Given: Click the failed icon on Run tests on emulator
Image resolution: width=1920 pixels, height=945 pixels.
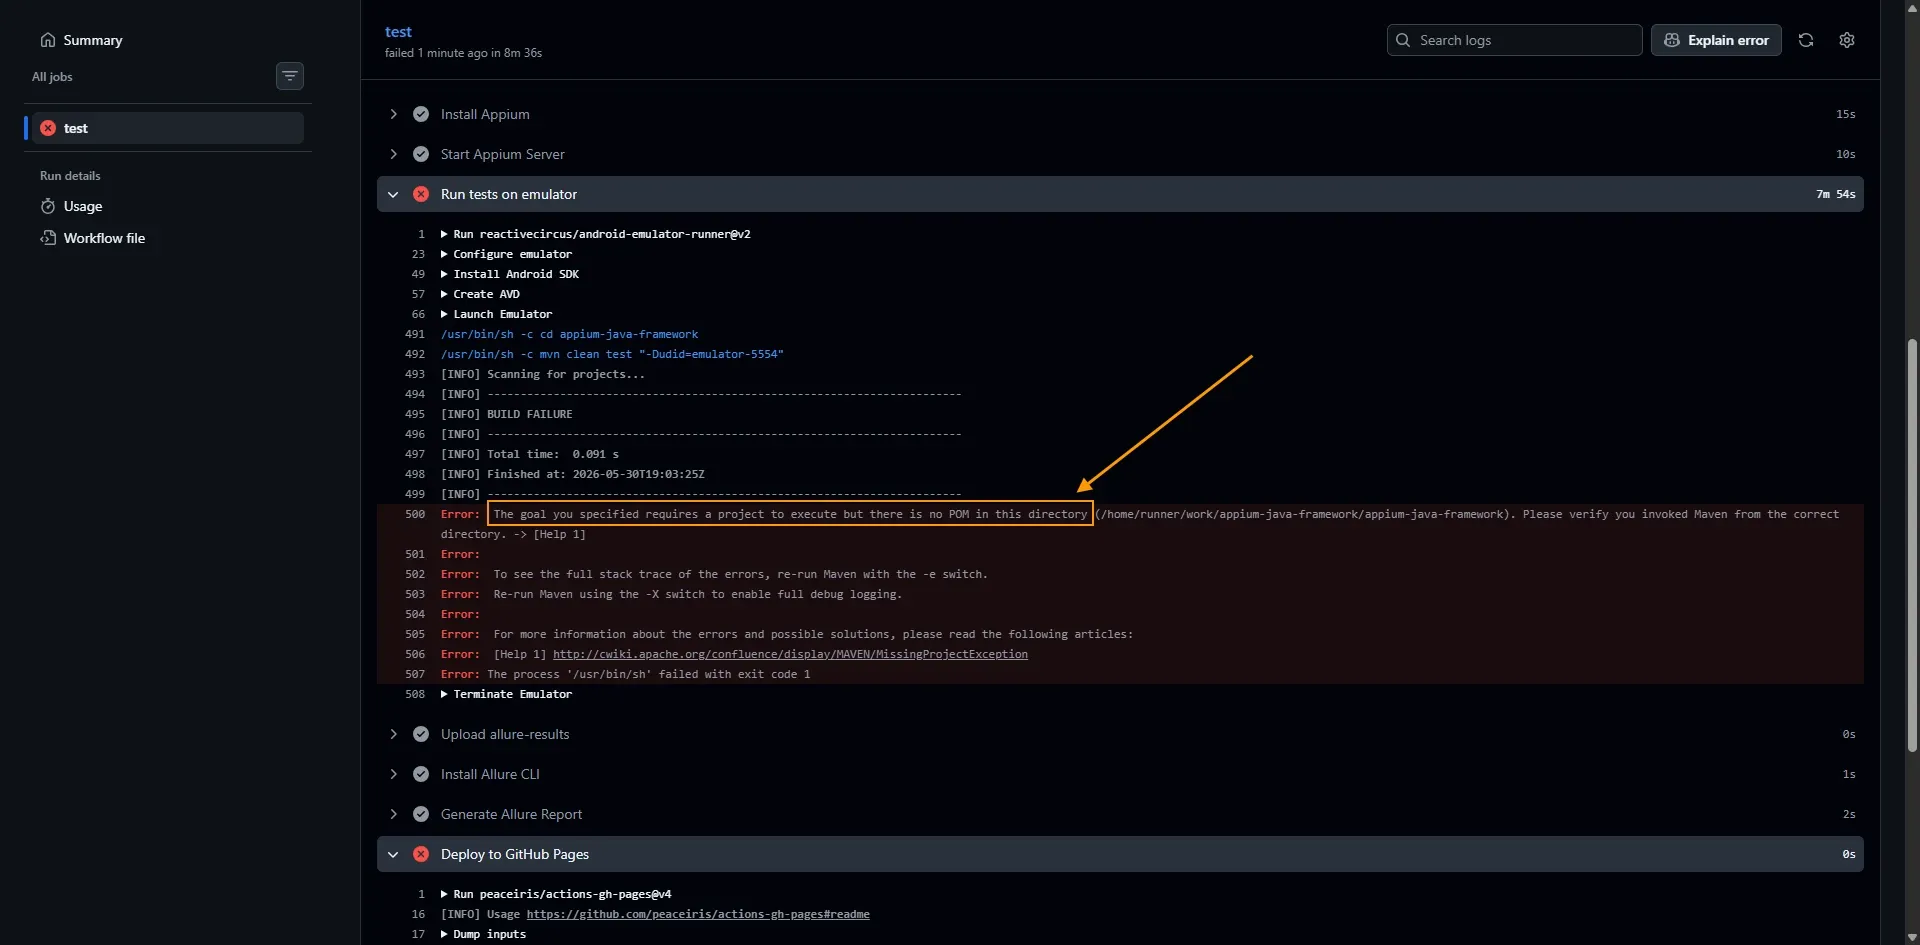Looking at the screenshot, I should click(x=421, y=194).
